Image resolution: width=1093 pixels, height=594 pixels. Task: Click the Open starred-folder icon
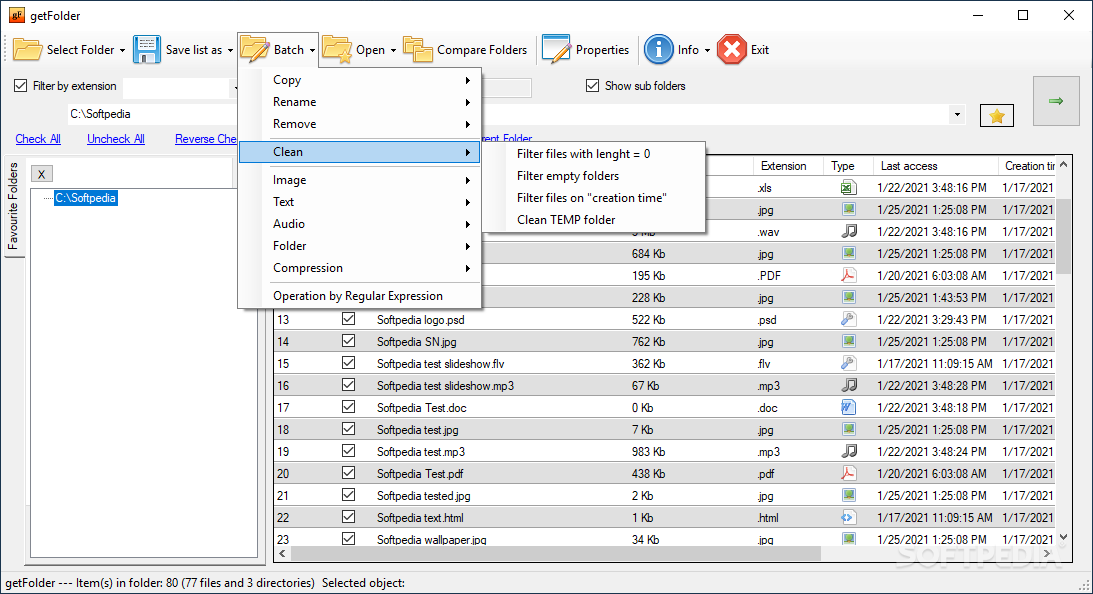337,50
